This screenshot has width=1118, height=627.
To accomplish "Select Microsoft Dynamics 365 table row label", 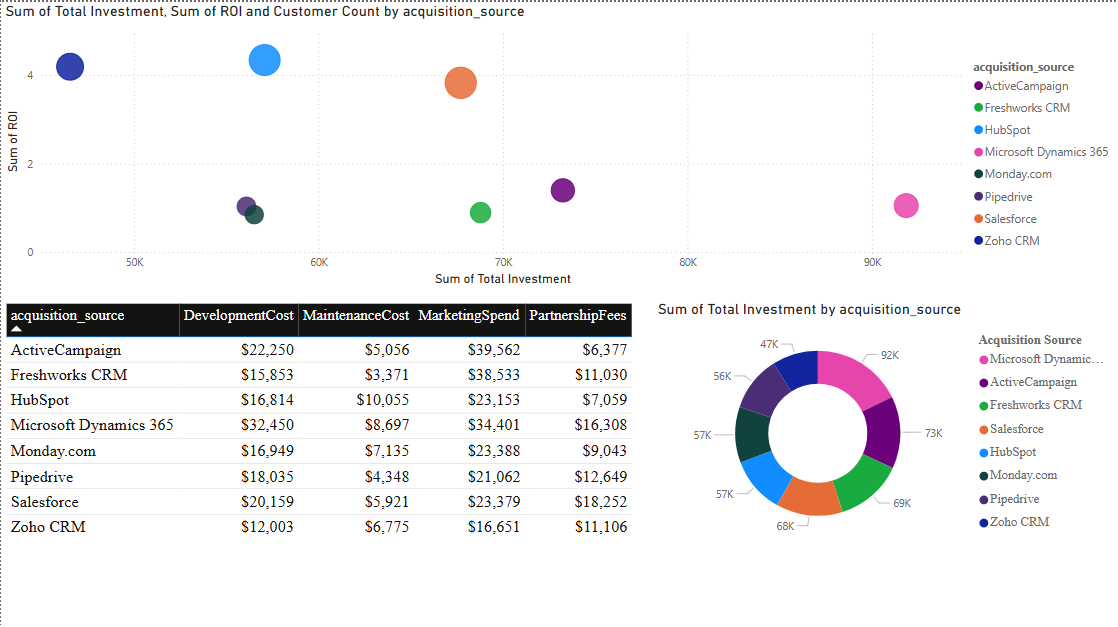I will (91, 425).
